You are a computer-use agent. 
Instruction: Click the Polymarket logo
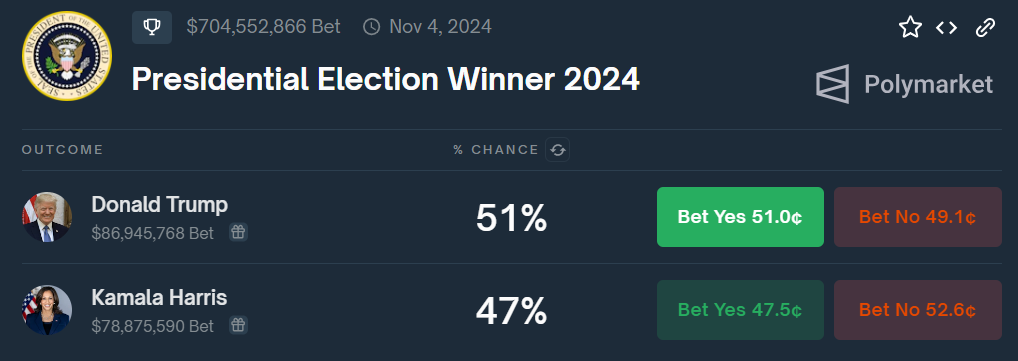(x=833, y=84)
